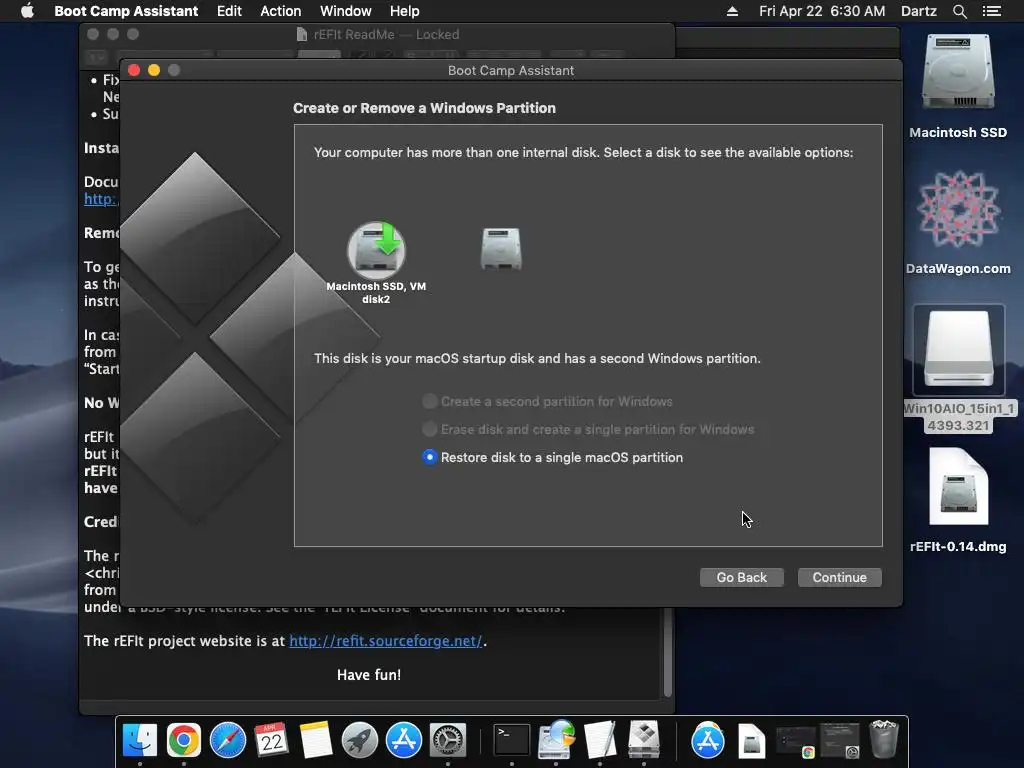The height and width of the screenshot is (768, 1024).
Task: Open the Apple menu
Action: [27, 11]
